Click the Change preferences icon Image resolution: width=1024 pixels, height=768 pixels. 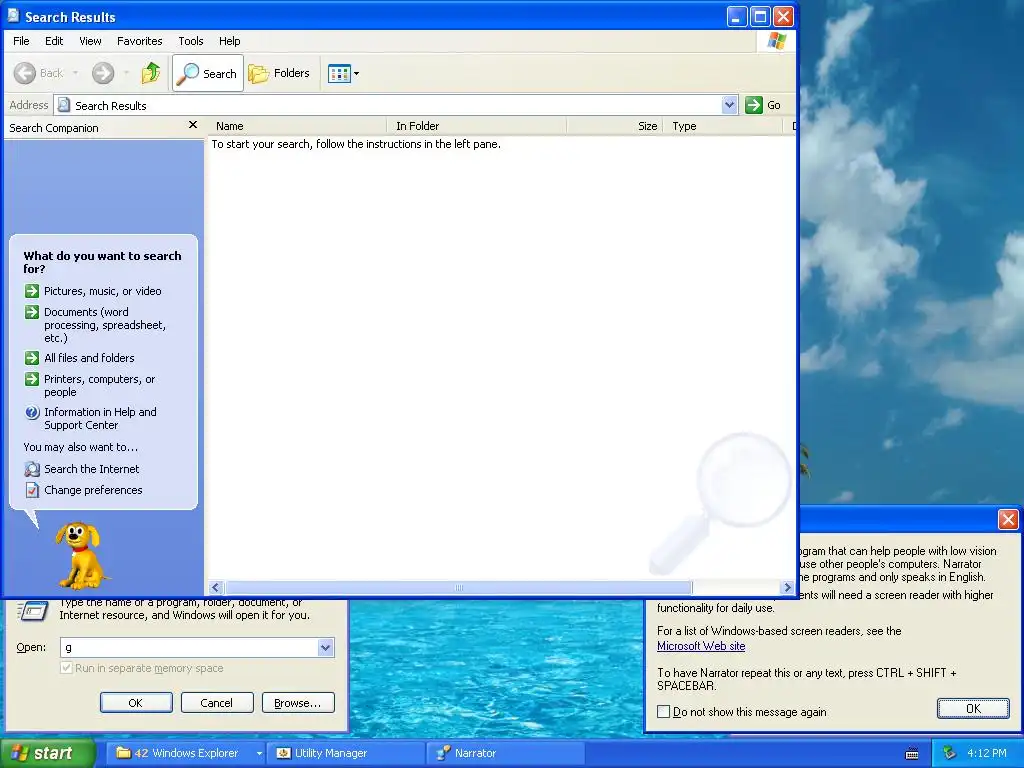[x=32, y=490]
